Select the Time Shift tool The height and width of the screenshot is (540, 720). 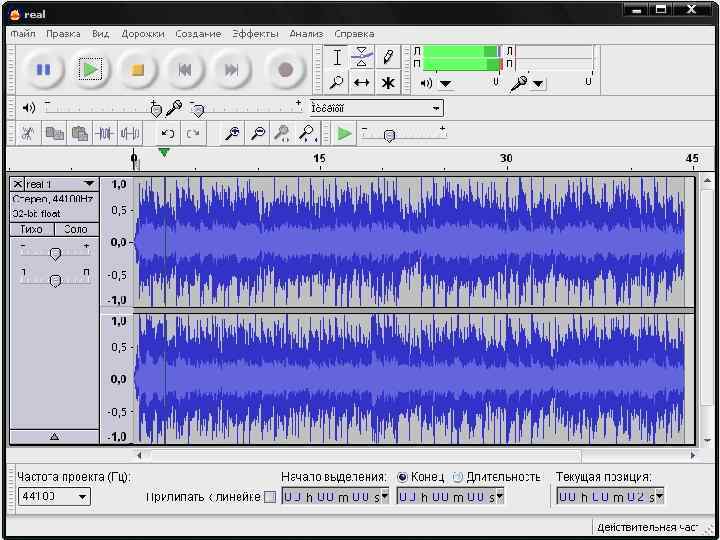362,83
